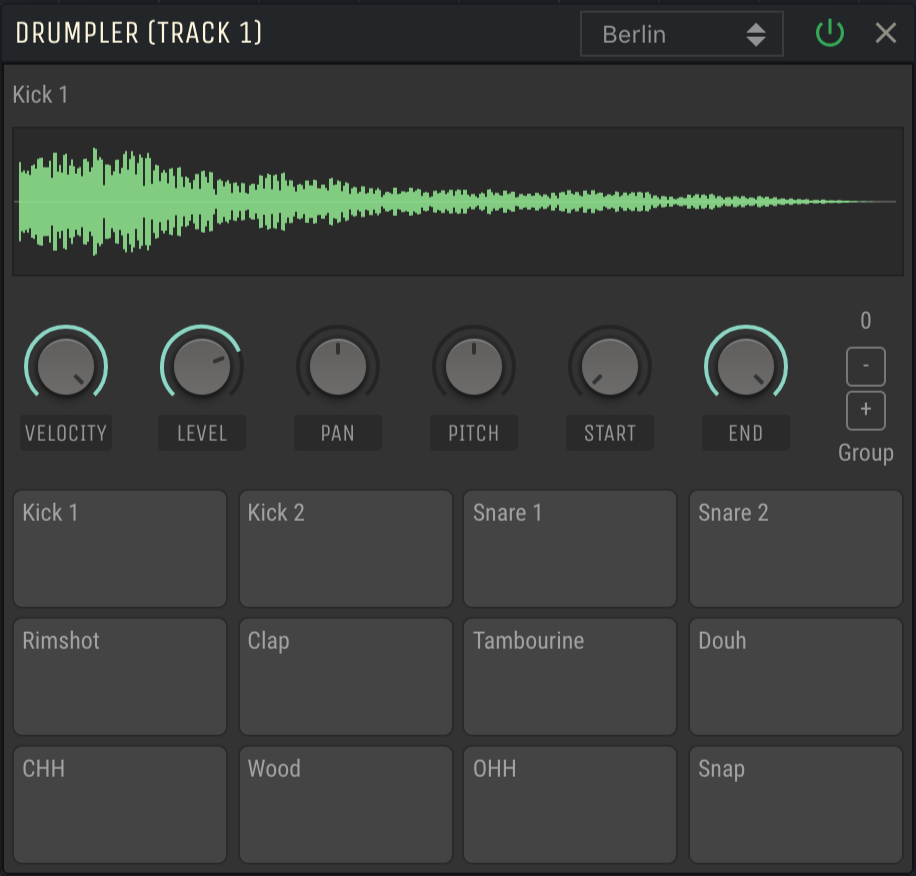The height and width of the screenshot is (876, 916).
Task: Trigger the OHH pad
Action: coord(569,803)
